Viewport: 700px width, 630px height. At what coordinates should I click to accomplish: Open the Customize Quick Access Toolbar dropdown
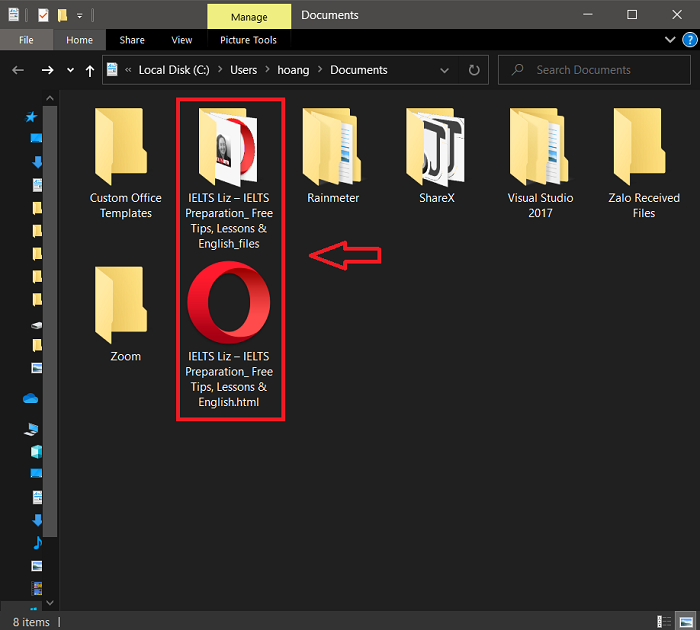click(x=79, y=16)
